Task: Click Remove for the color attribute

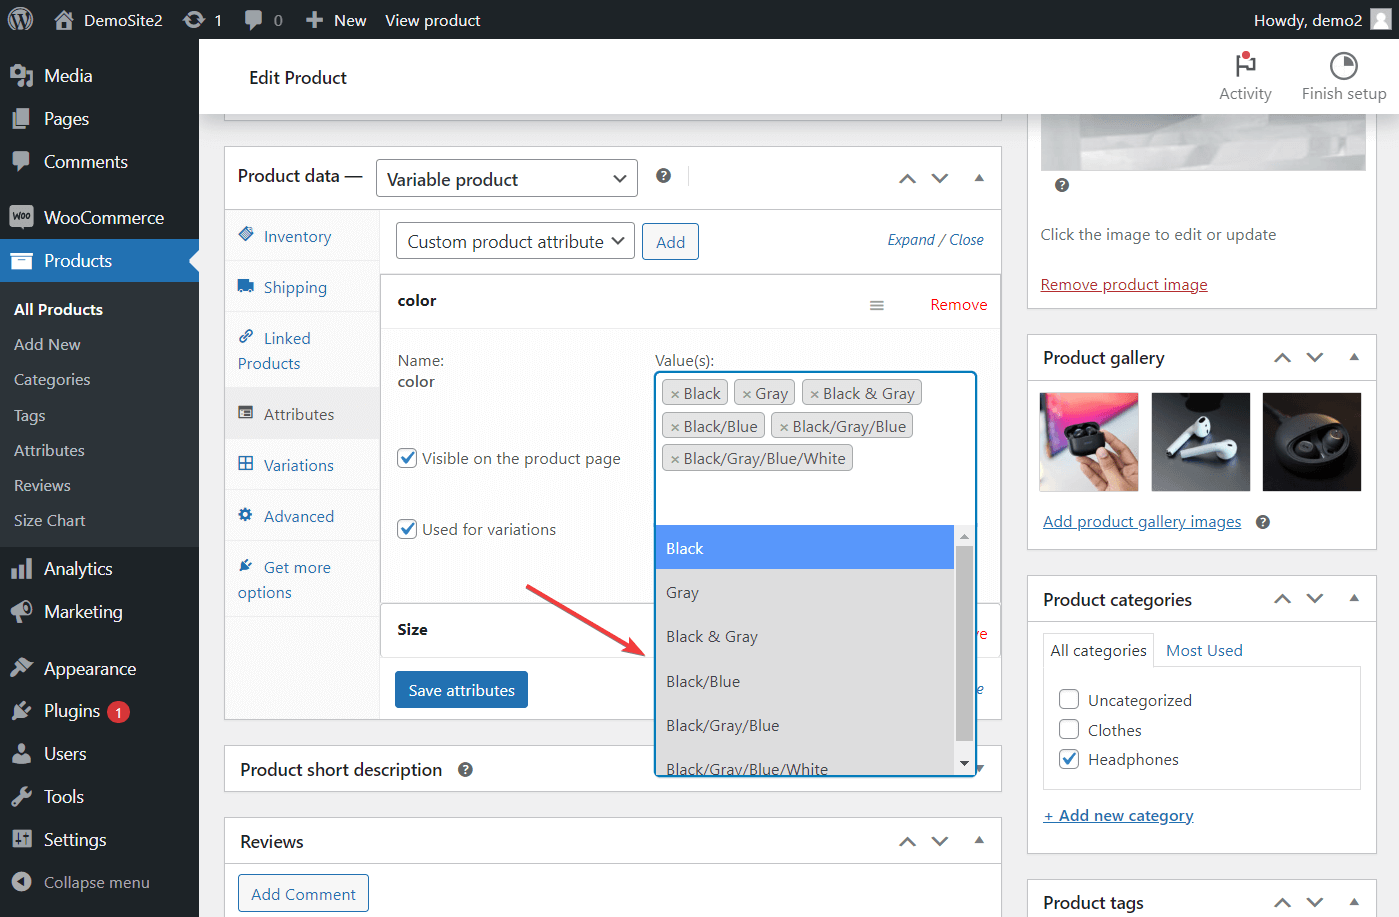Action: 958,305
